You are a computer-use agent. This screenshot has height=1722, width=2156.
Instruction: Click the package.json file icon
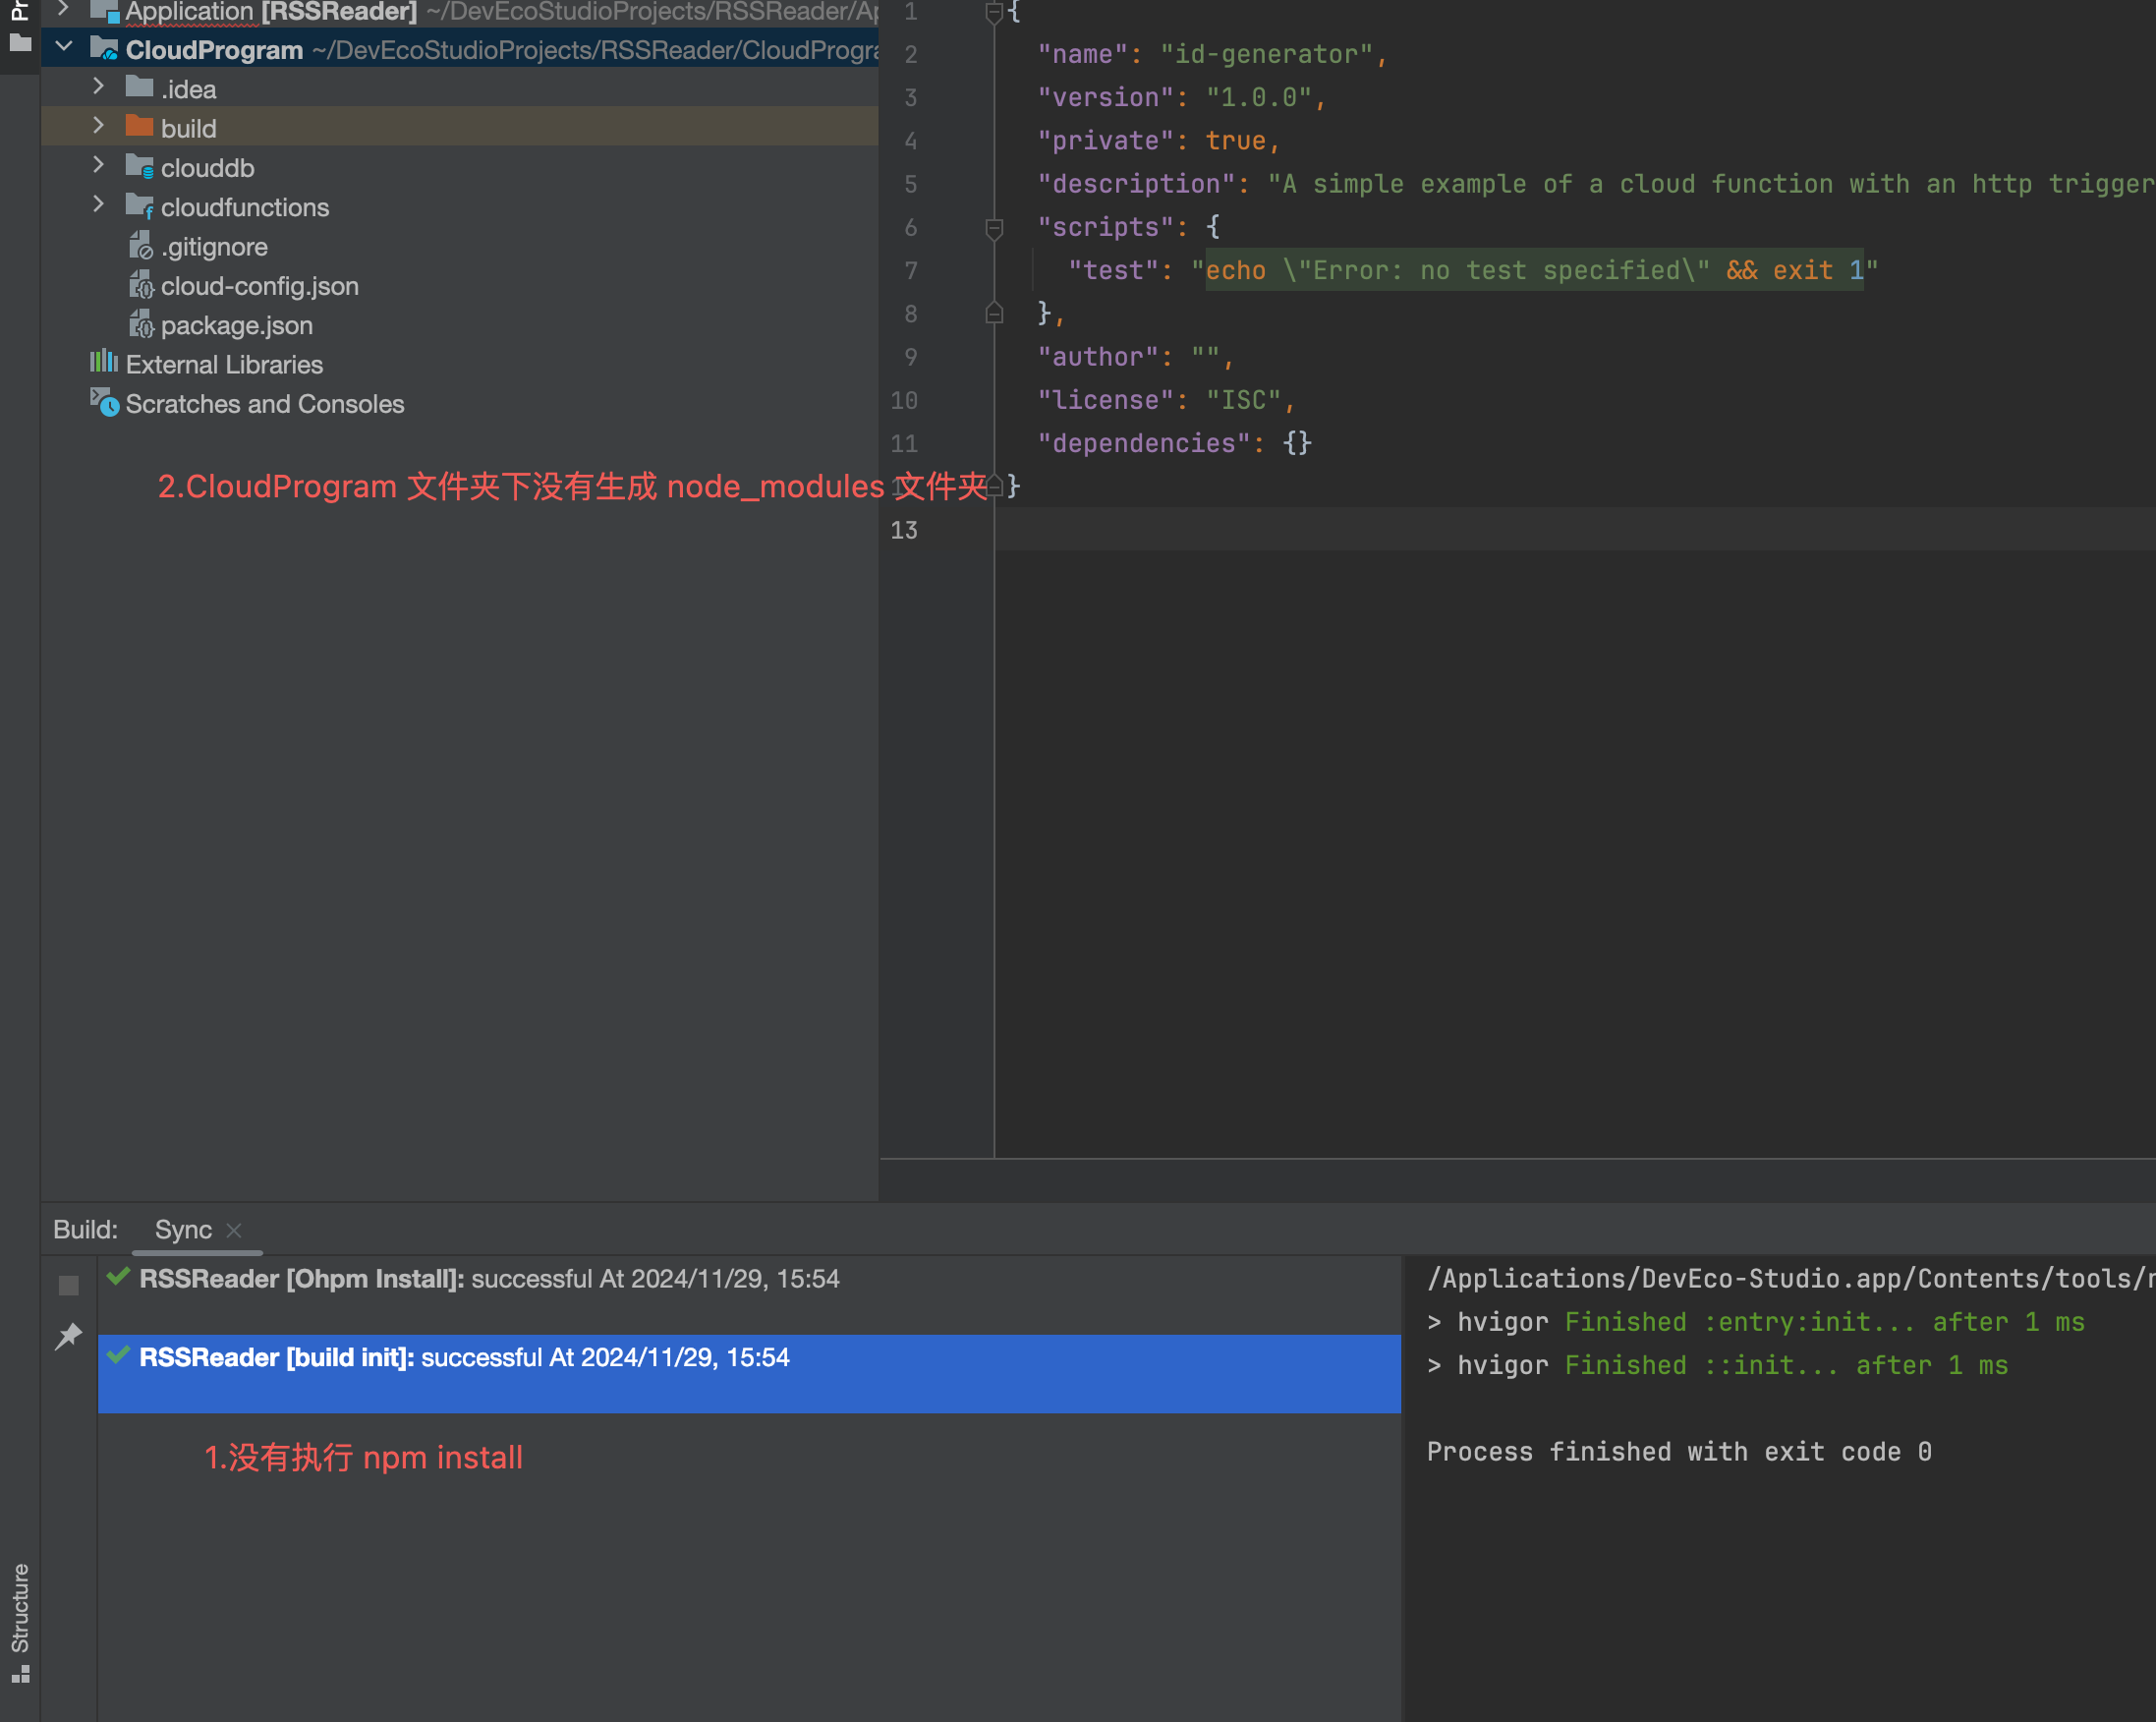tap(141, 325)
